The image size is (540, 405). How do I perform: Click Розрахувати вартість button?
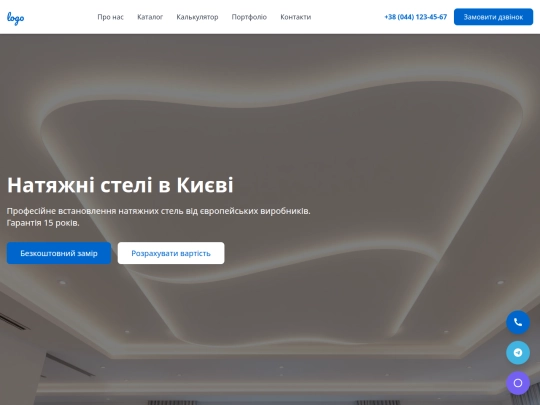171,253
